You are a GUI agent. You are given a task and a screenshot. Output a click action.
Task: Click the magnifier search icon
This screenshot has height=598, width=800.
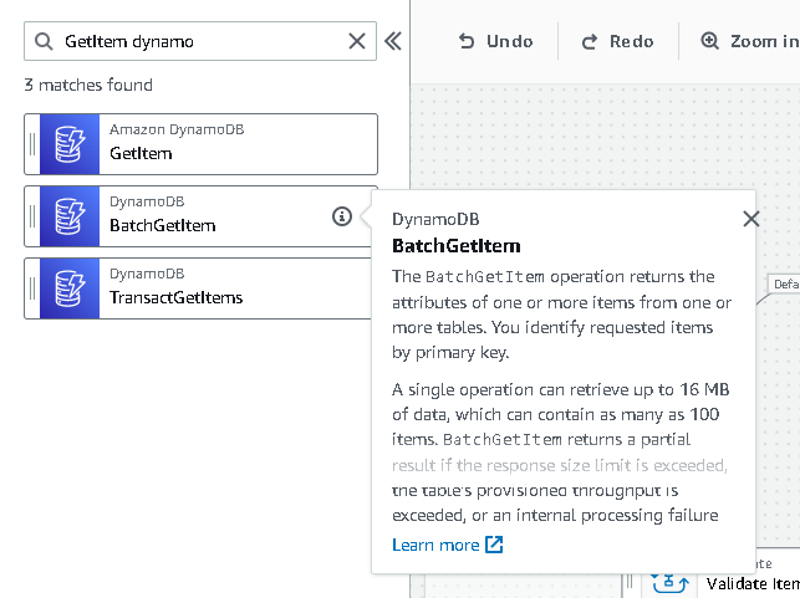coord(44,41)
